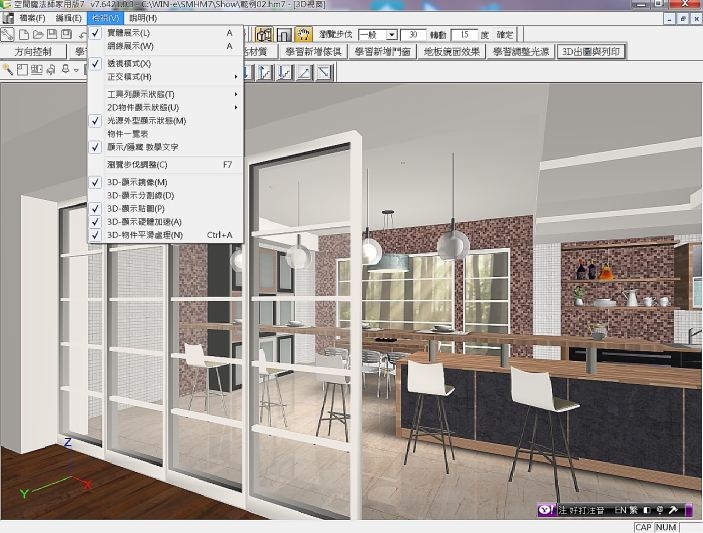Open the 說明(H) menu
This screenshot has width=703, height=533.
point(143,18)
